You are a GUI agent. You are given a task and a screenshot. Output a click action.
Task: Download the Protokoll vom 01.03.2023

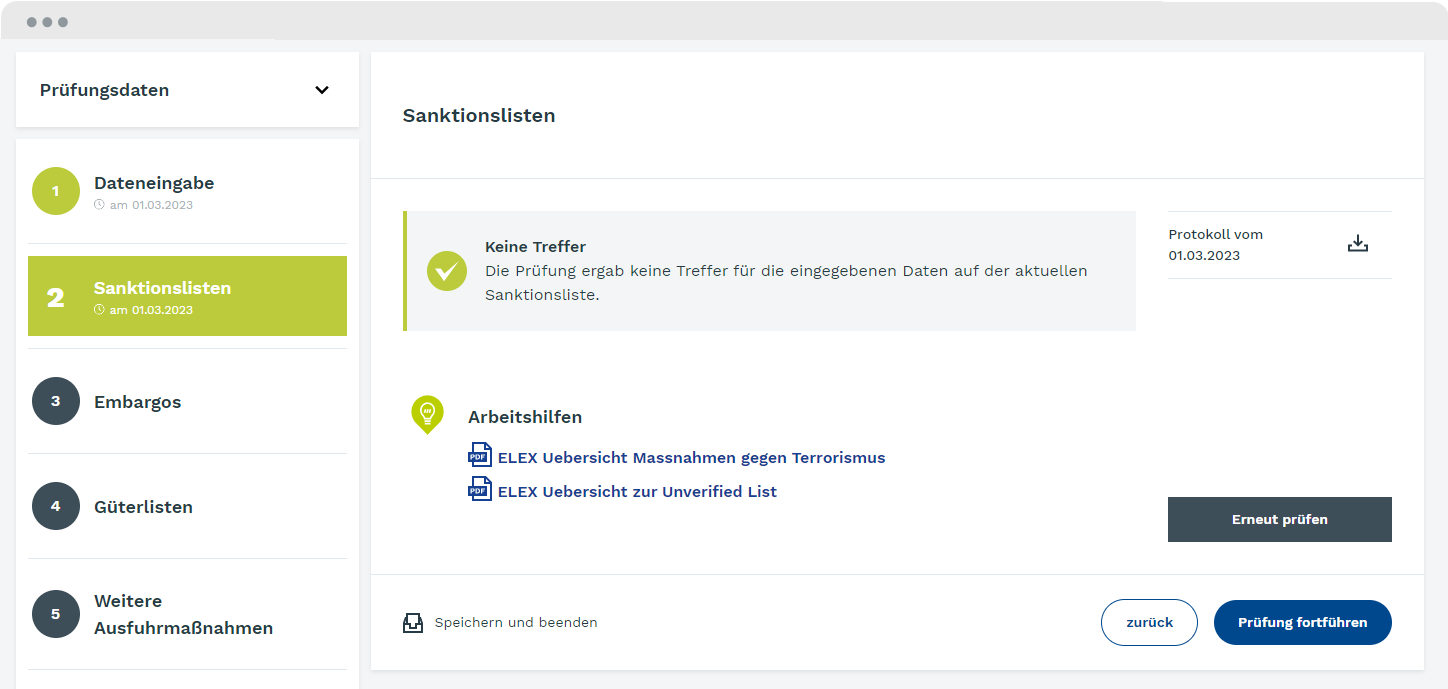(x=1357, y=242)
